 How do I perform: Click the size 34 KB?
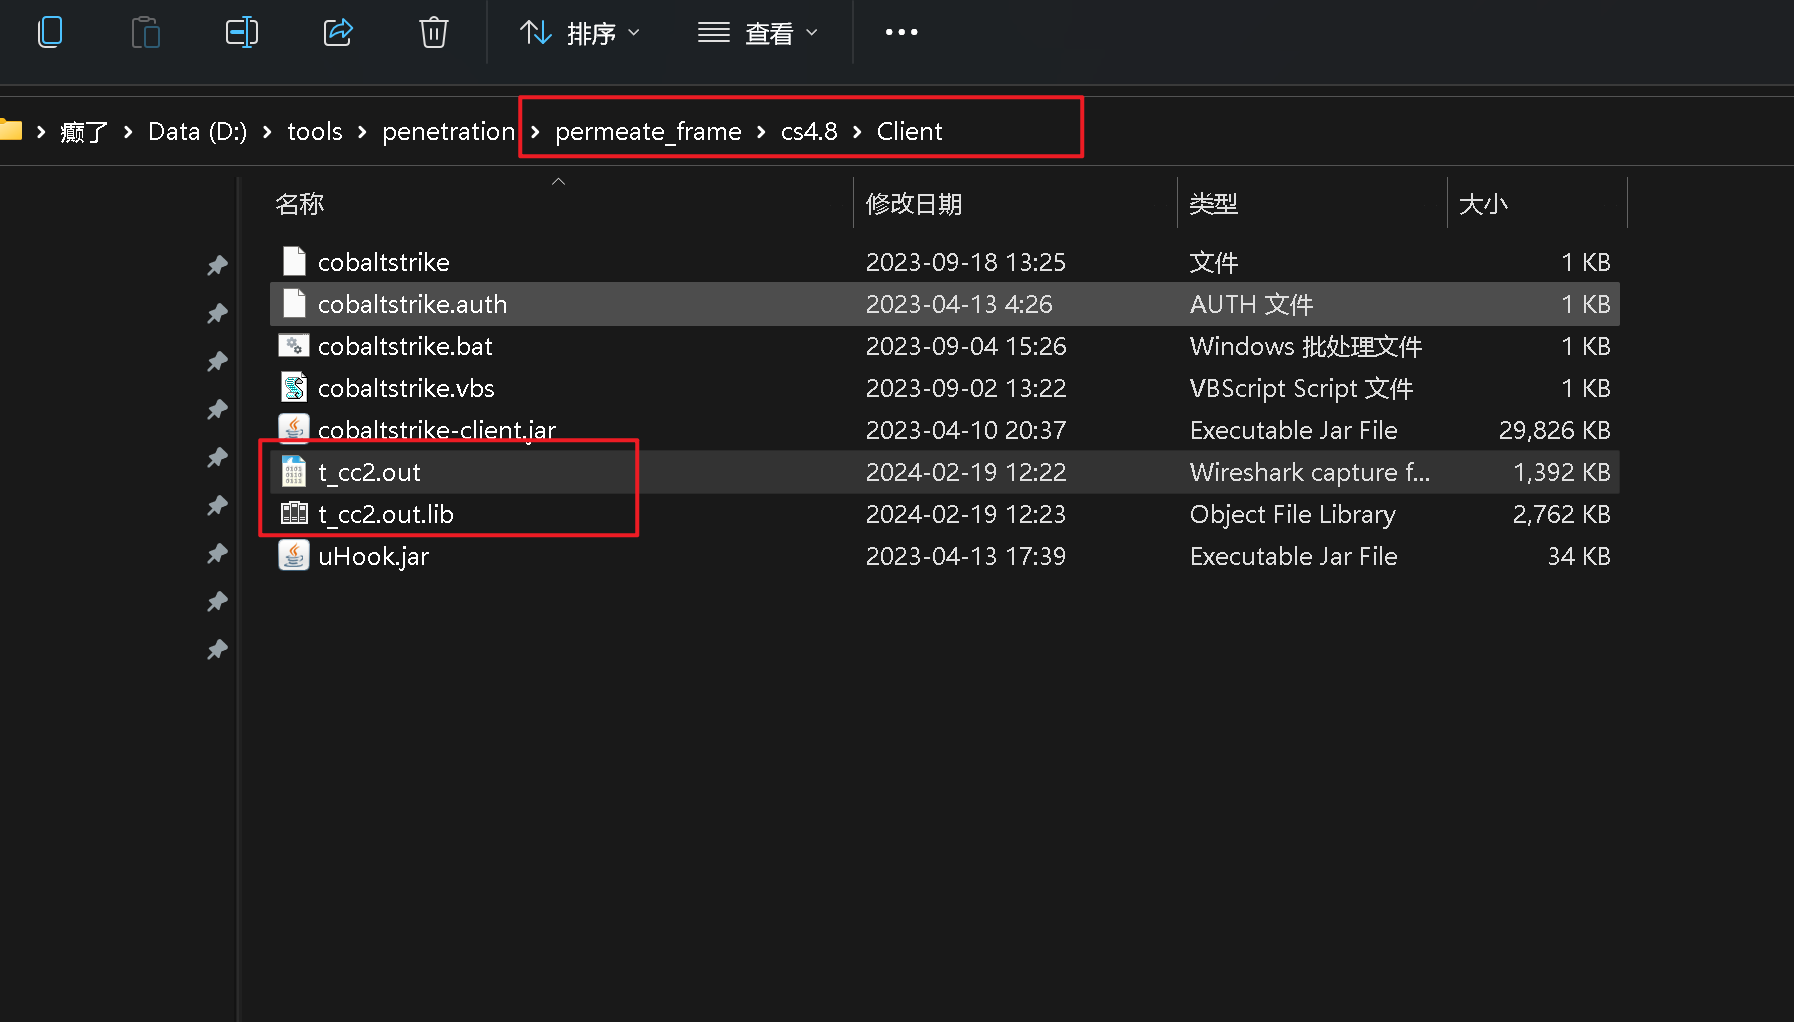coord(1579,556)
